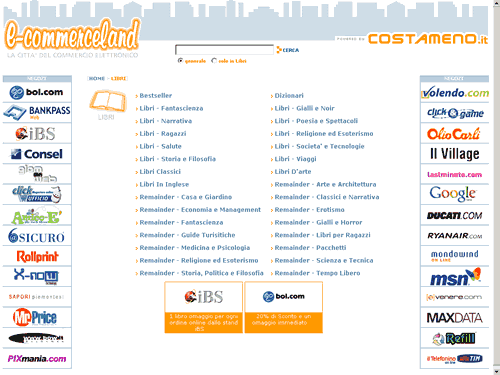Open Libri - Storia e Filosofia link
The height and width of the screenshot is (375, 500).
tap(178, 159)
